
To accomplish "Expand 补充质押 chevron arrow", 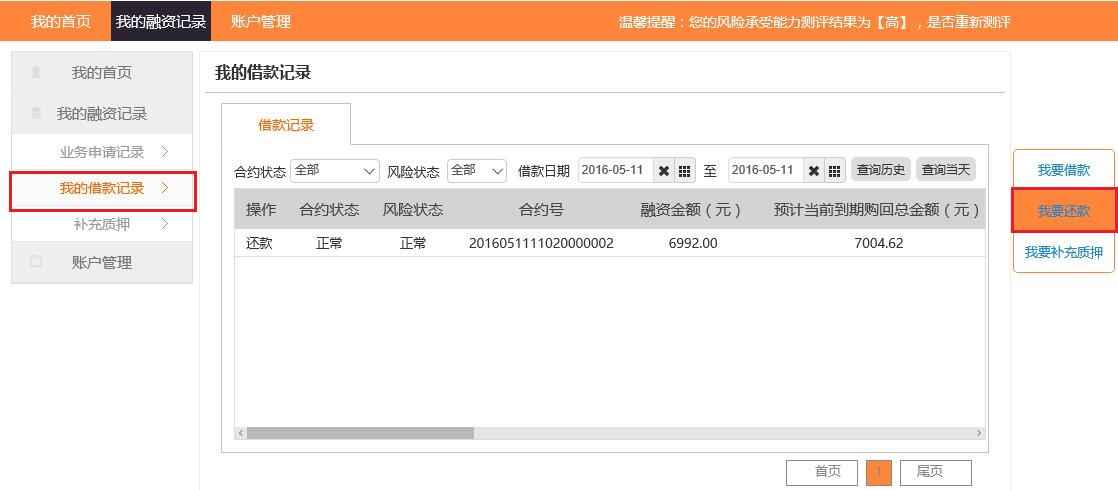I will click(x=164, y=225).
